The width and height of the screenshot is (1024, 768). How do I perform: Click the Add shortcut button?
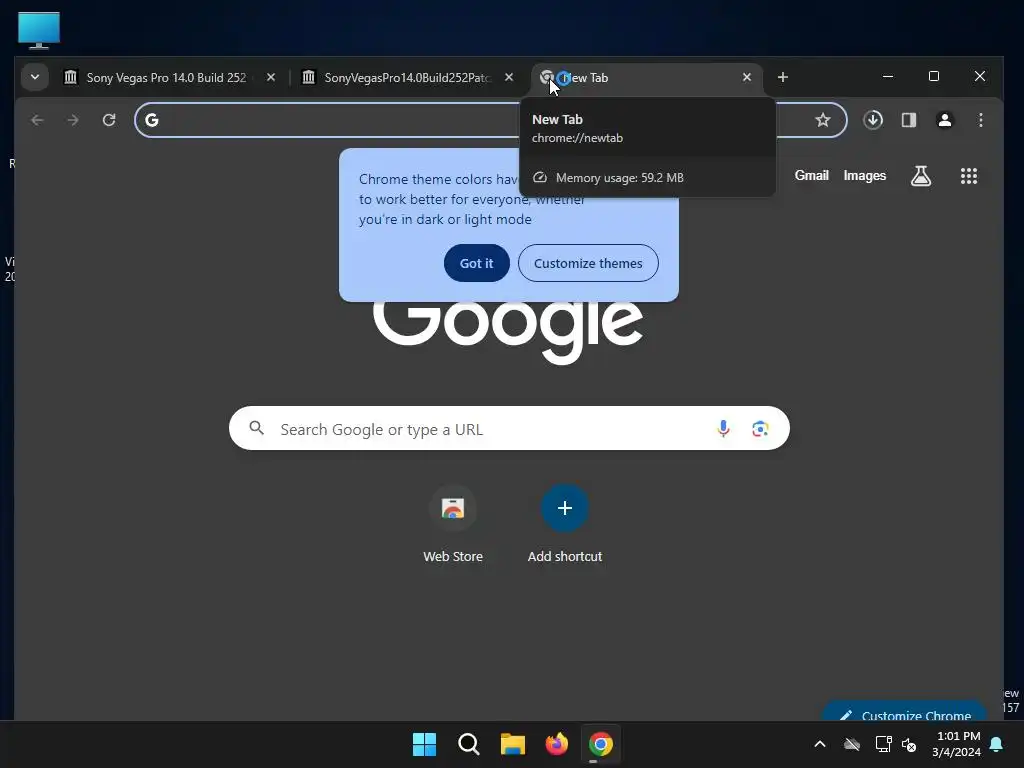pyautogui.click(x=565, y=525)
